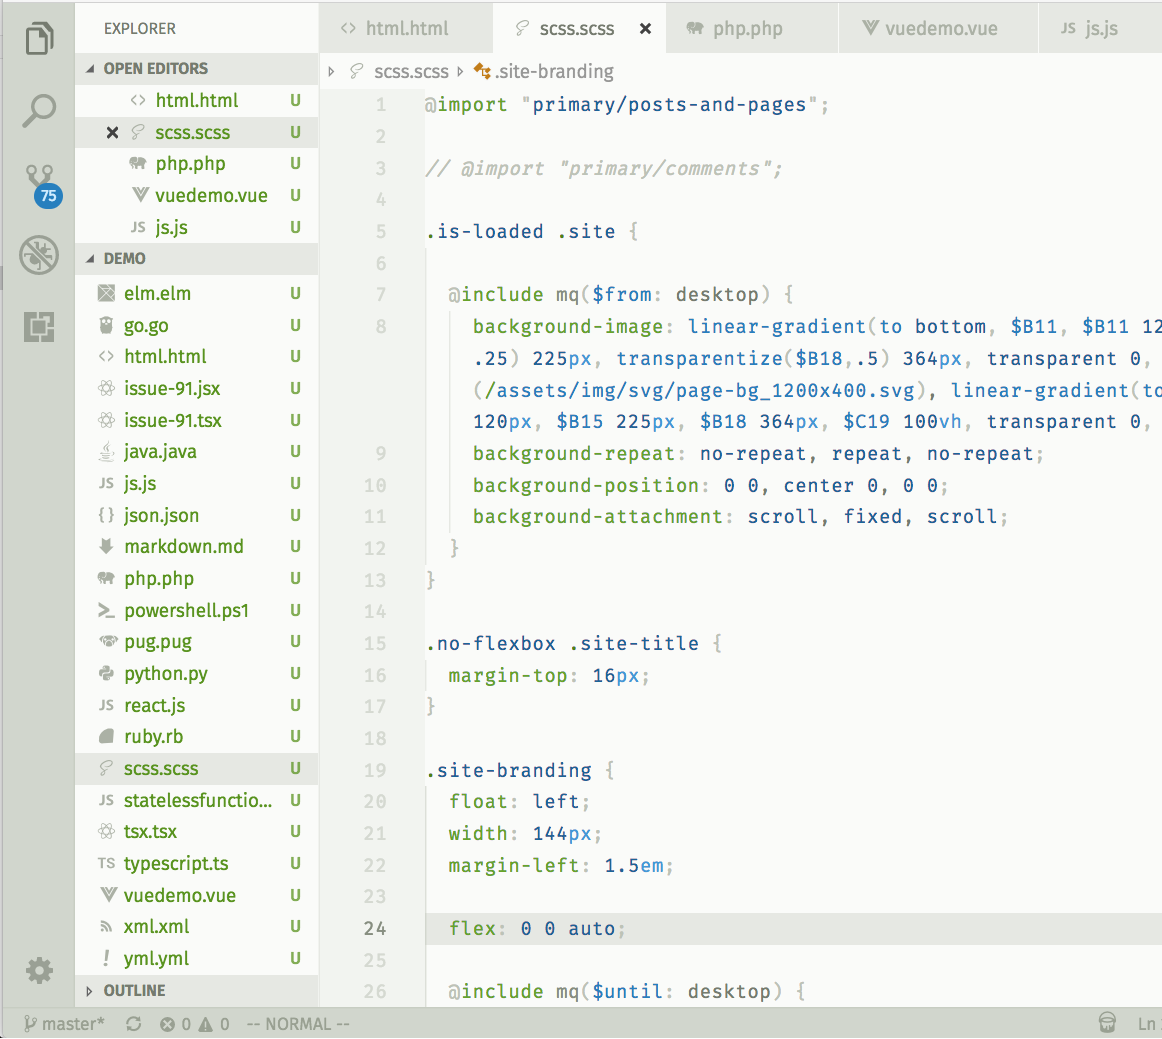Open the Debug view icon
The image size is (1162, 1039).
click(39, 255)
